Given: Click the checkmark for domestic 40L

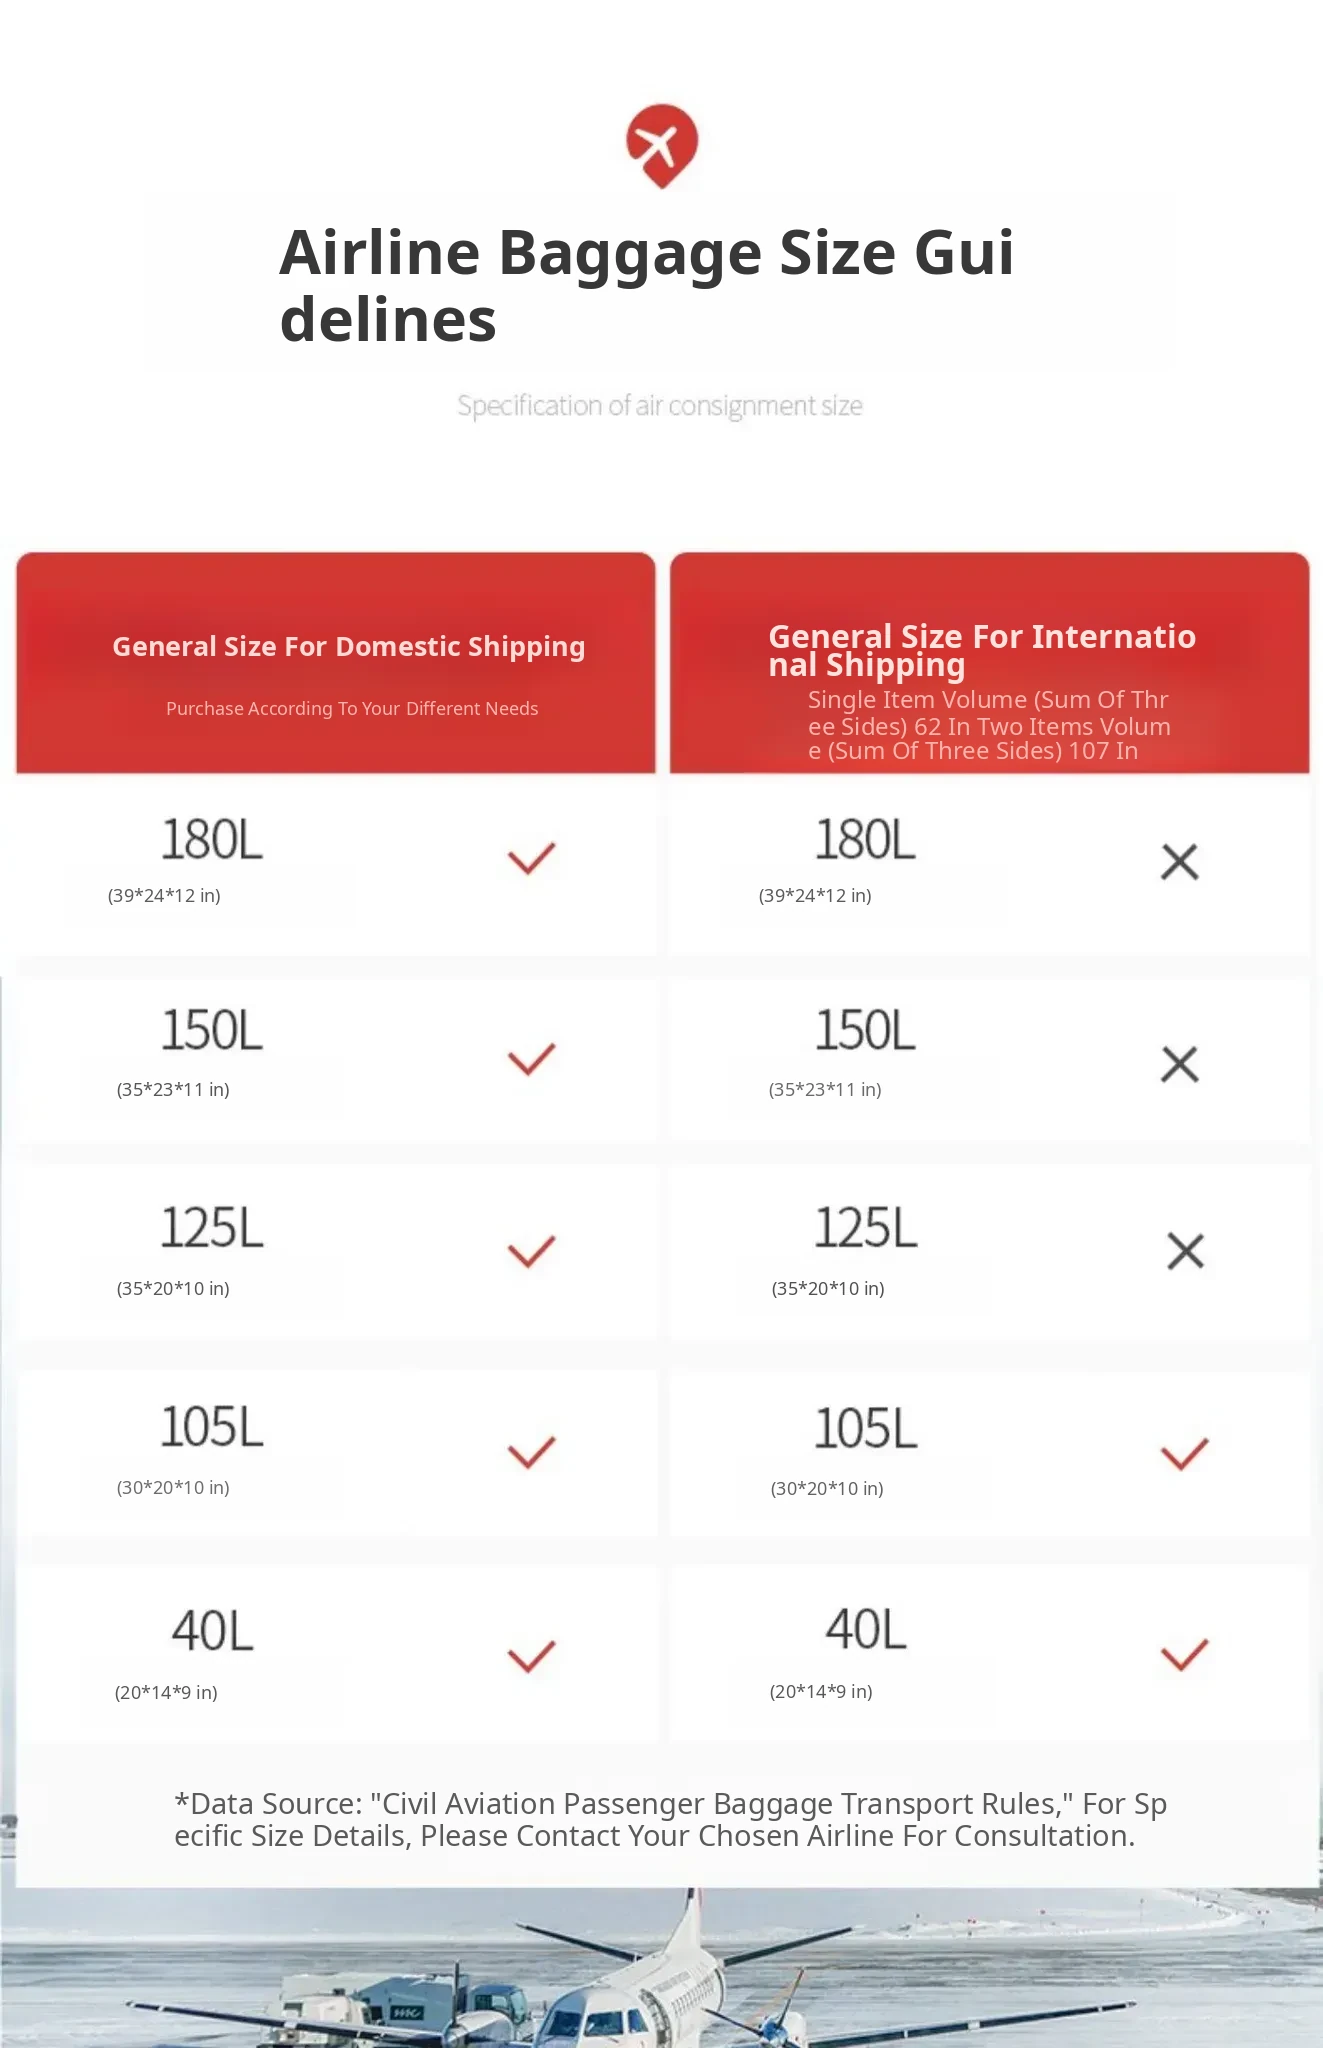Looking at the screenshot, I should (531, 1656).
